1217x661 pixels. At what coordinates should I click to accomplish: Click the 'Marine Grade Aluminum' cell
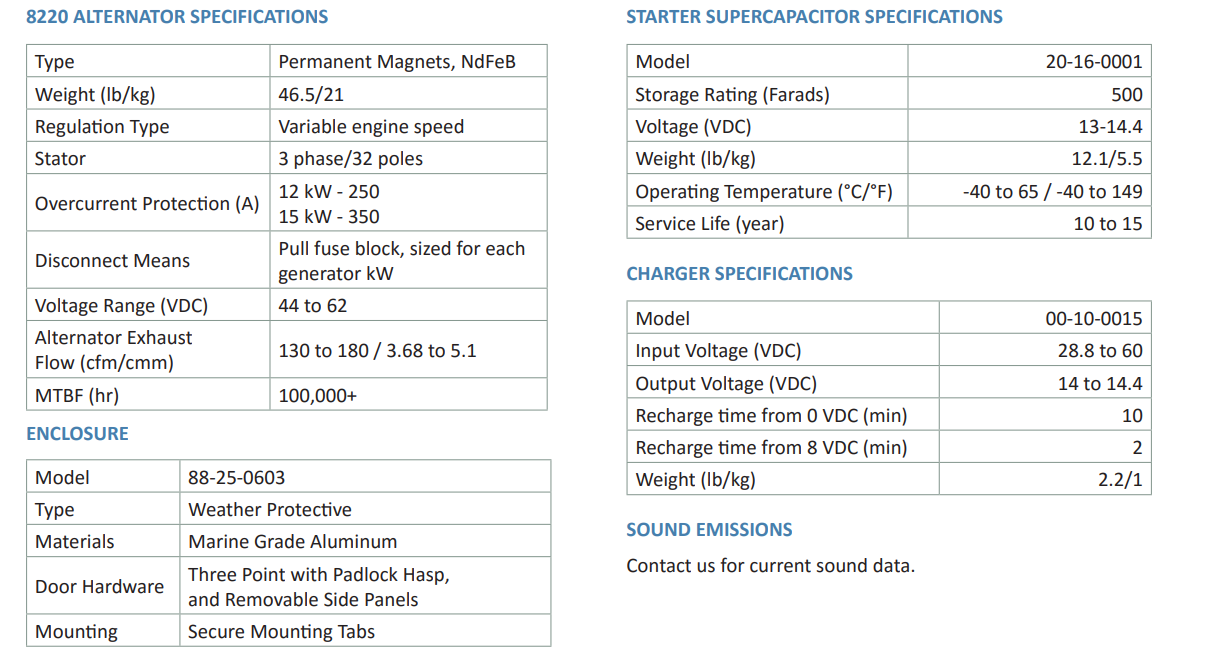(x=292, y=542)
